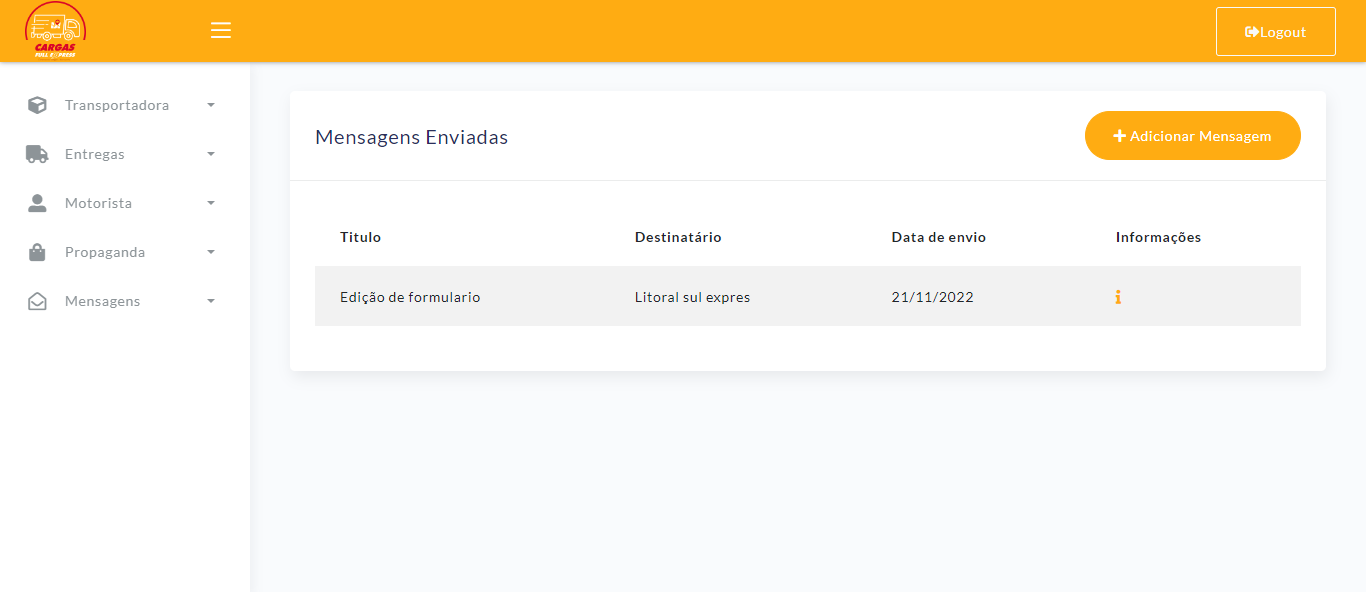This screenshot has height=592, width=1366.
Task: Expand the Mensagens dropdown arrow
Action: click(x=211, y=301)
